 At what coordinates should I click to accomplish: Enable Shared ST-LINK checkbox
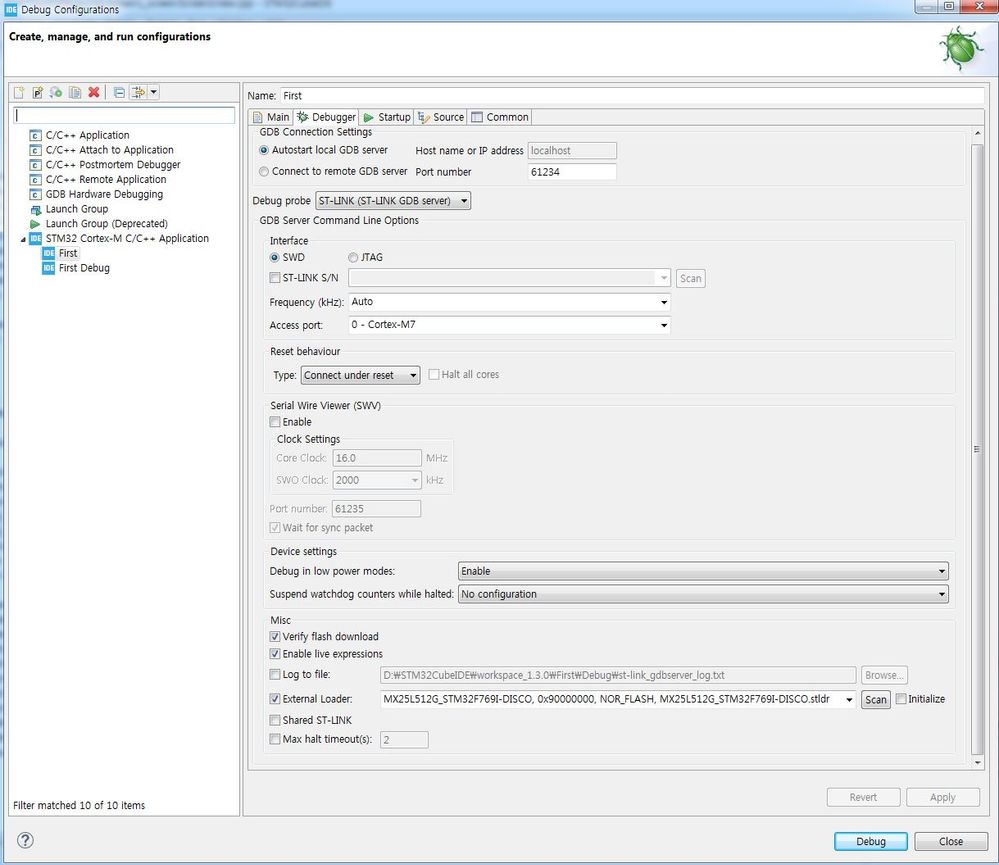point(275,720)
